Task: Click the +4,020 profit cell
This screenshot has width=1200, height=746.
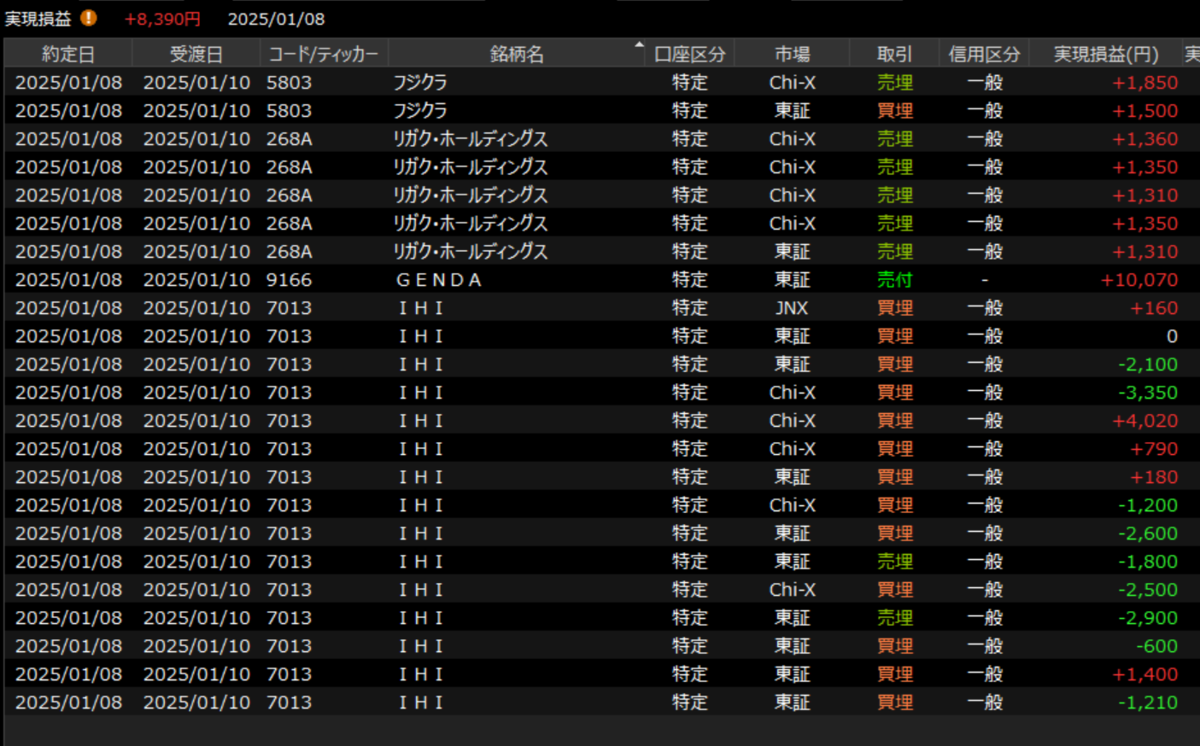Action: [x=1145, y=420]
